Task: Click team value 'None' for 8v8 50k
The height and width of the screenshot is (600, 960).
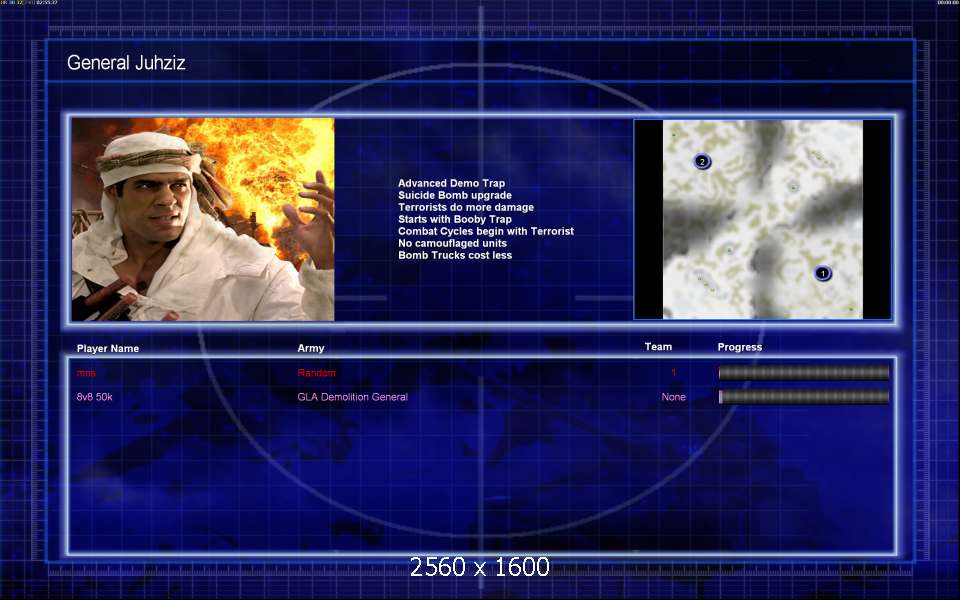Action: click(x=673, y=397)
